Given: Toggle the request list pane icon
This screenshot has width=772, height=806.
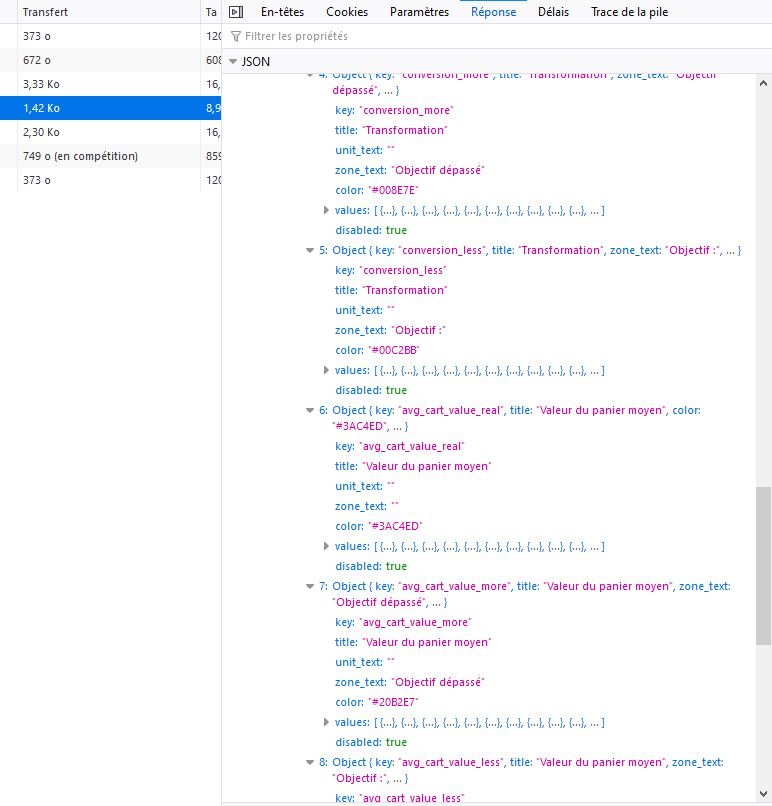Looking at the screenshot, I should point(236,12).
